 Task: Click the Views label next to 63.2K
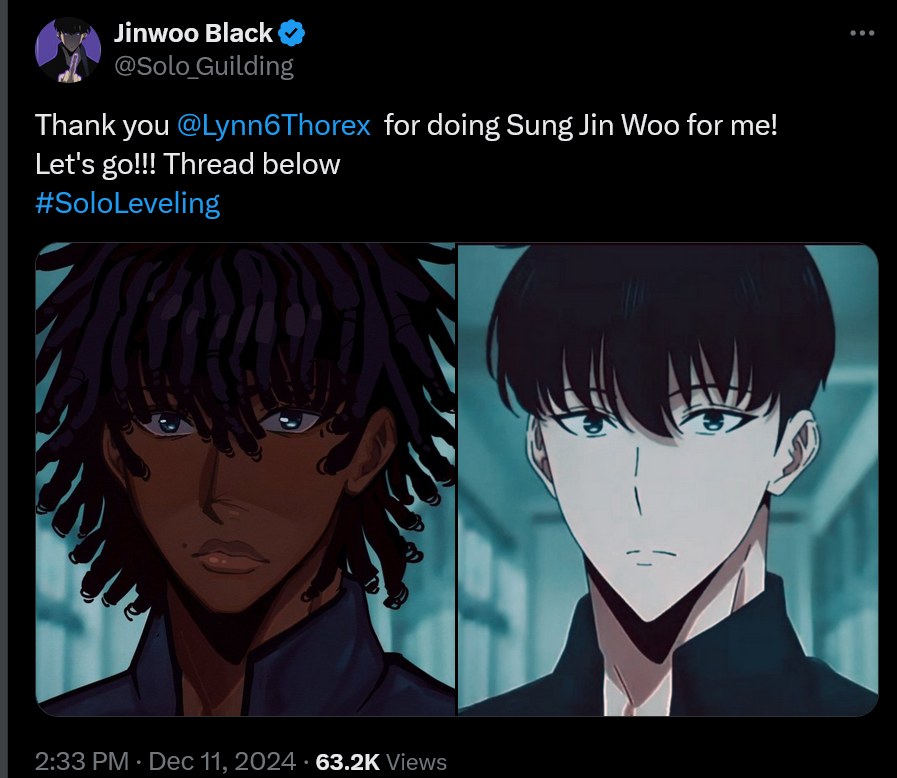pyautogui.click(x=416, y=762)
